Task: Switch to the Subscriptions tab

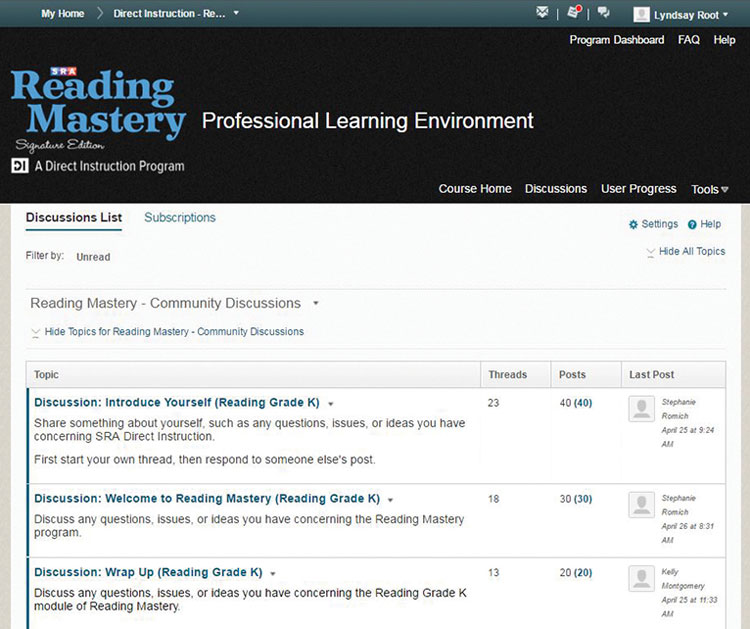Action: [180, 217]
